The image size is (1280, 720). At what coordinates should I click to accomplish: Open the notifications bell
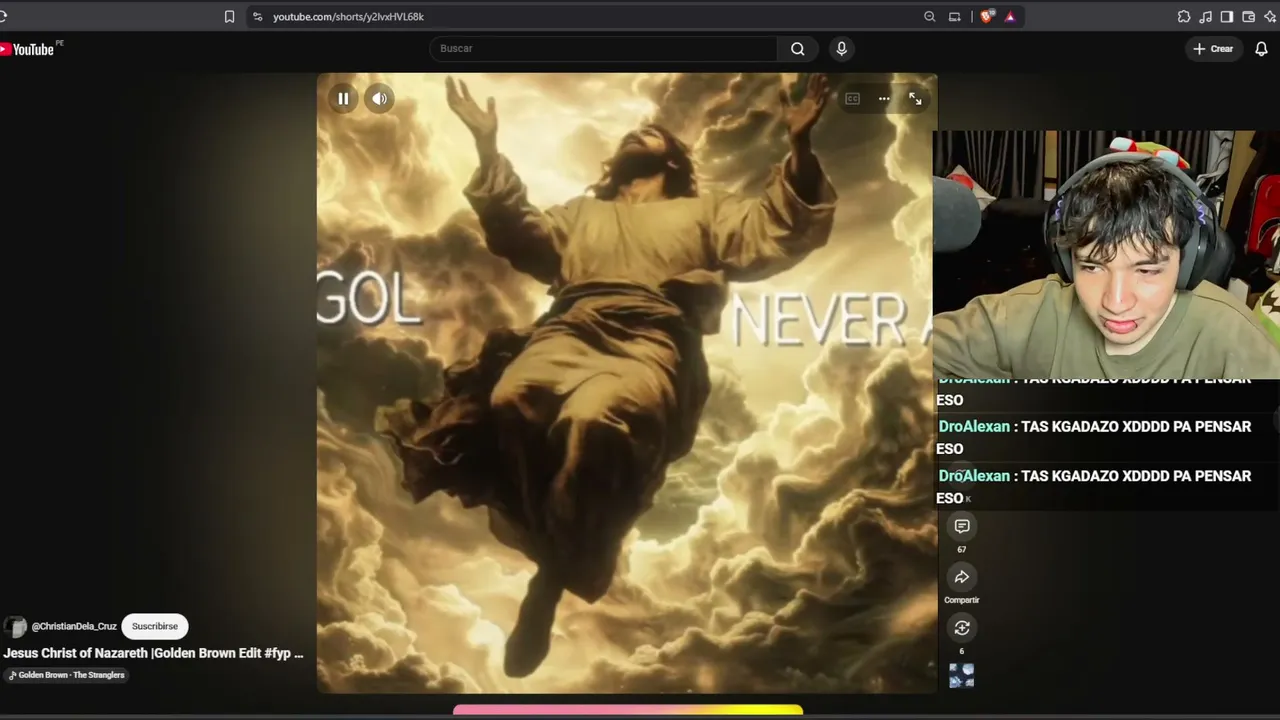(x=1261, y=48)
